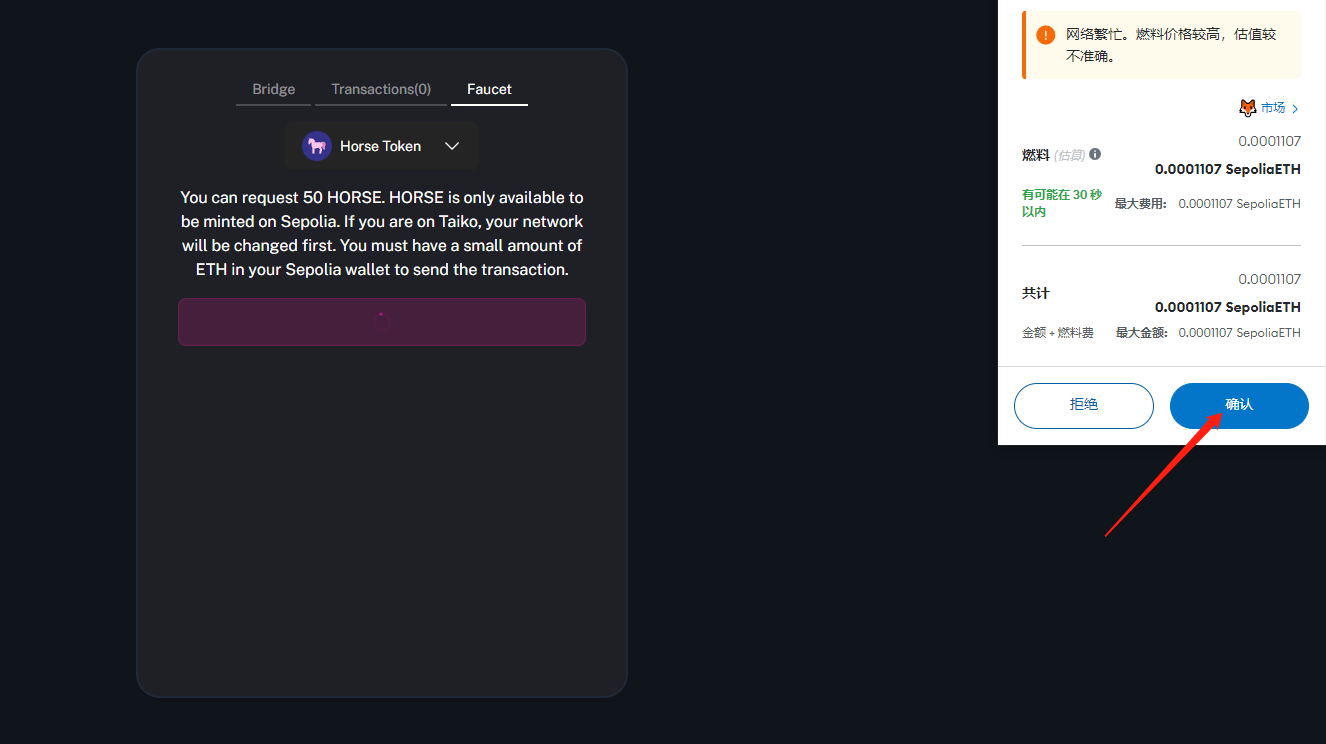Viewport: 1326px width, 744px height.
Task: Open the 市场 link
Action: 1273,108
